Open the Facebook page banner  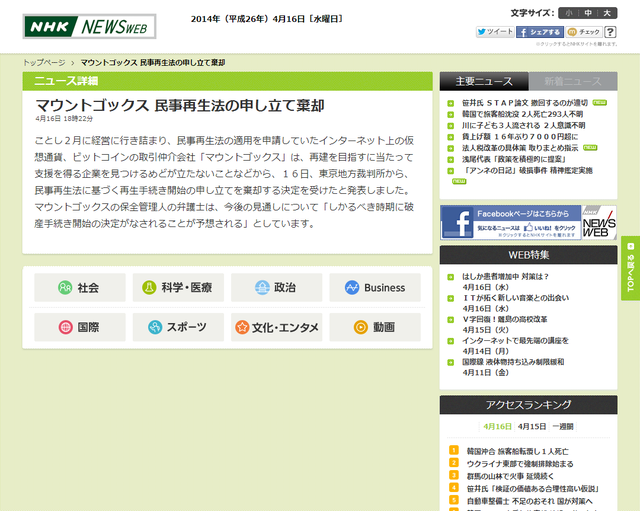click(528, 222)
